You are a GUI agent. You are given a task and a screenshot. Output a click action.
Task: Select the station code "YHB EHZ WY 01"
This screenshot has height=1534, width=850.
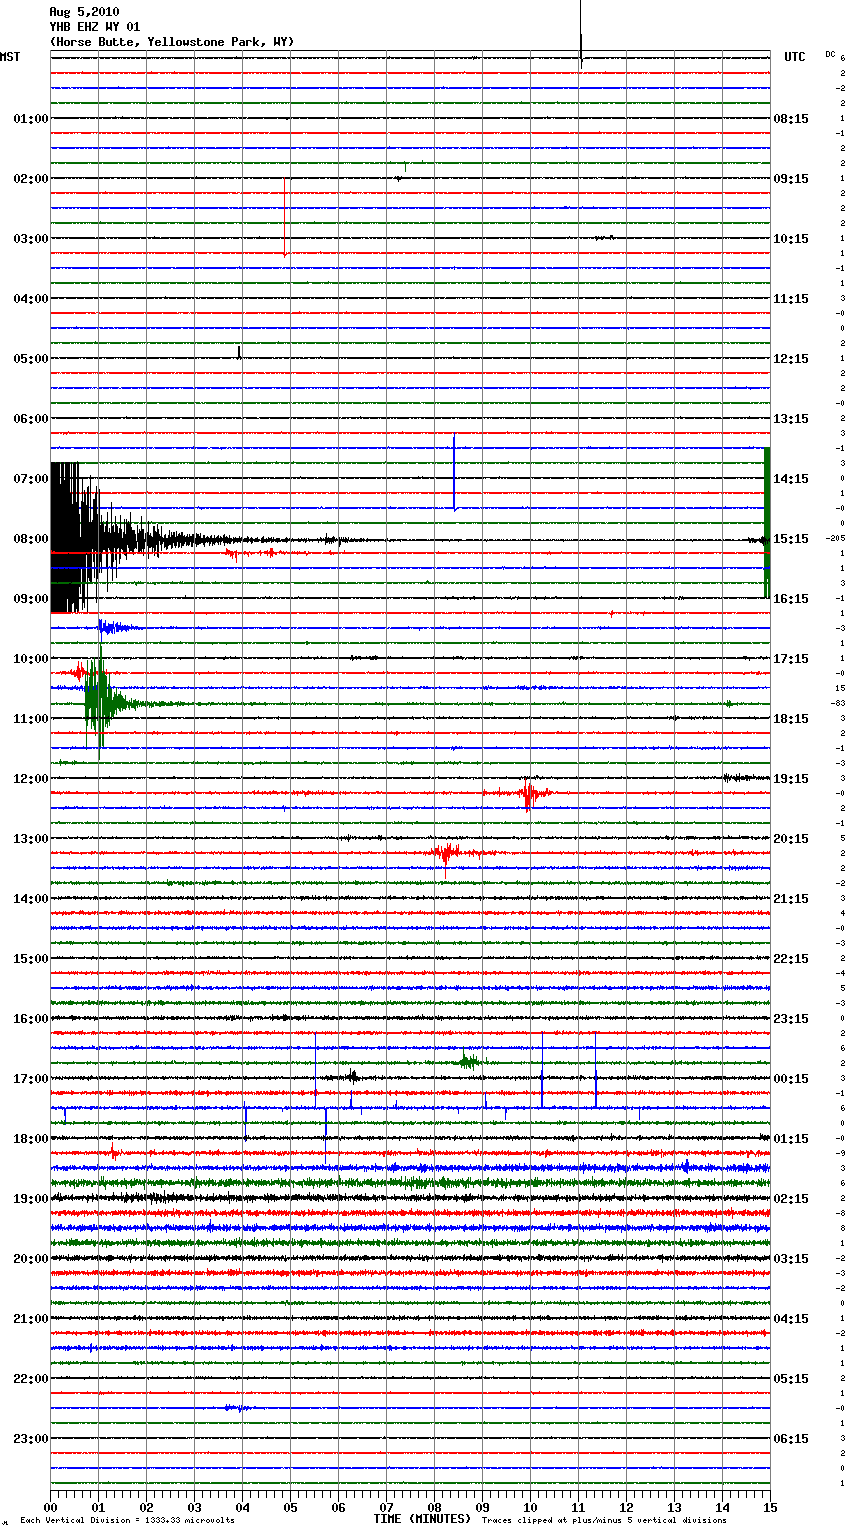[x=95, y=27]
